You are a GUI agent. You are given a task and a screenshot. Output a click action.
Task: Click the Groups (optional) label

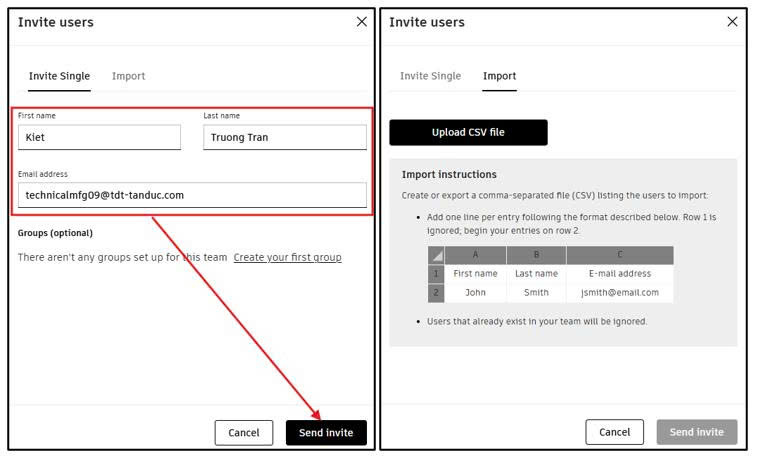(x=55, y=233)
